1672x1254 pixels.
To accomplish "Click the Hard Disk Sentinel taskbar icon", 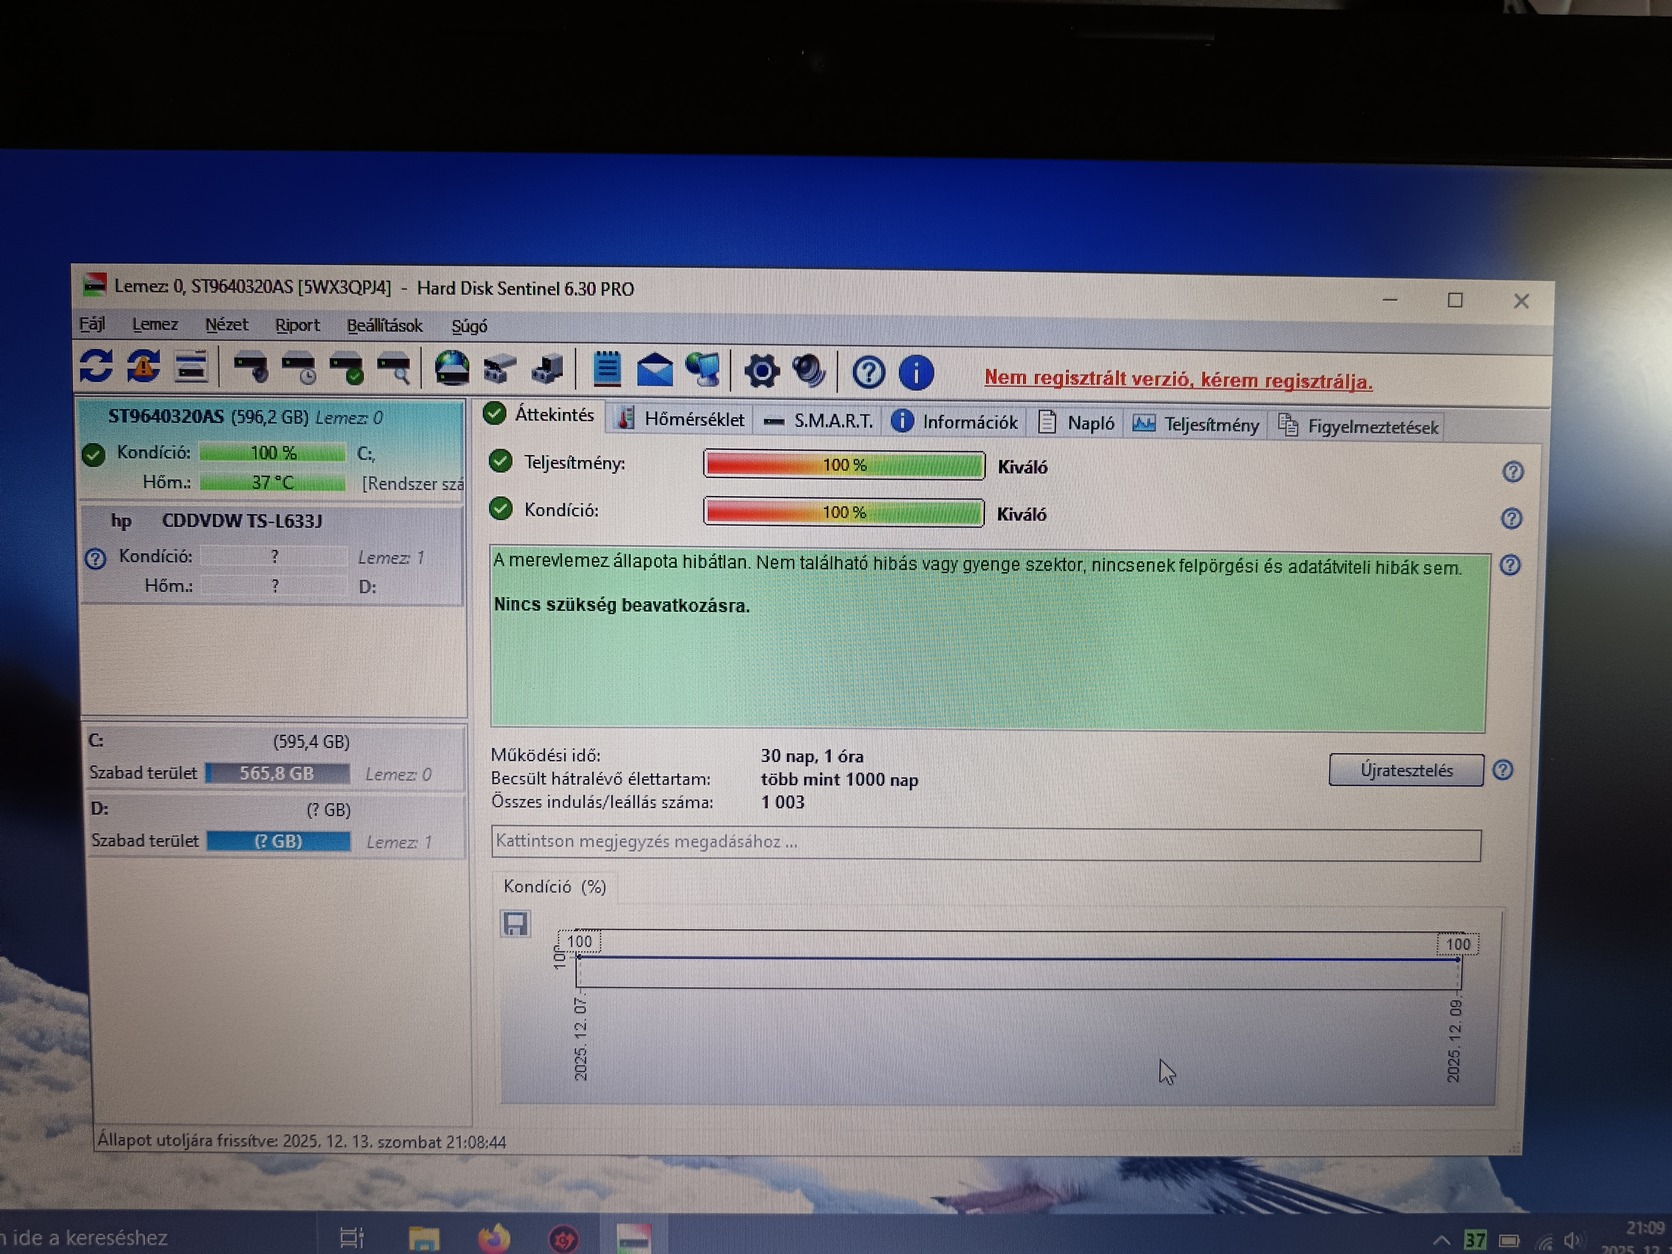I will [x=634, y=1238].
